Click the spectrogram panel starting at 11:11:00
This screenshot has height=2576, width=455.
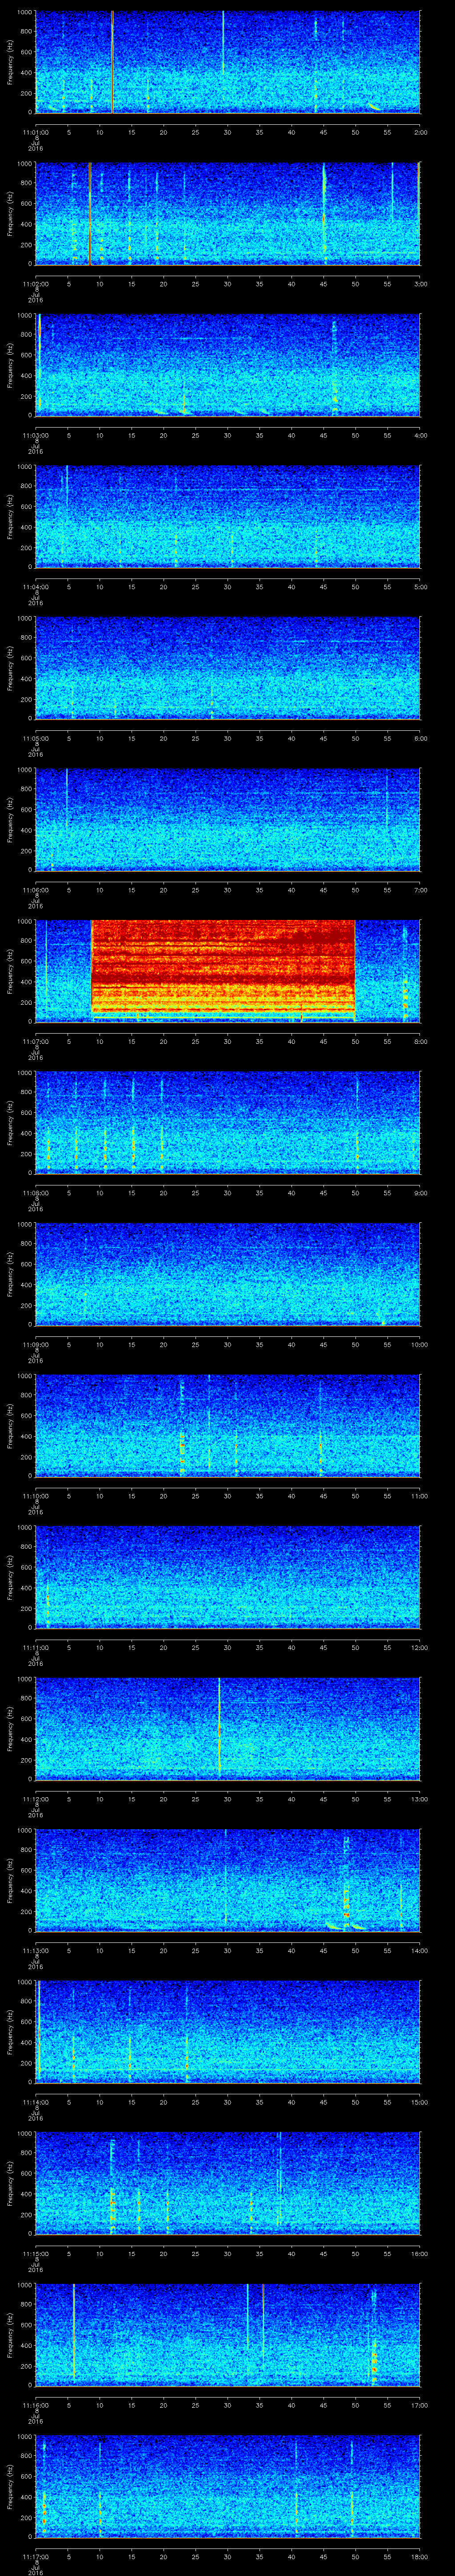[227, 1577]
